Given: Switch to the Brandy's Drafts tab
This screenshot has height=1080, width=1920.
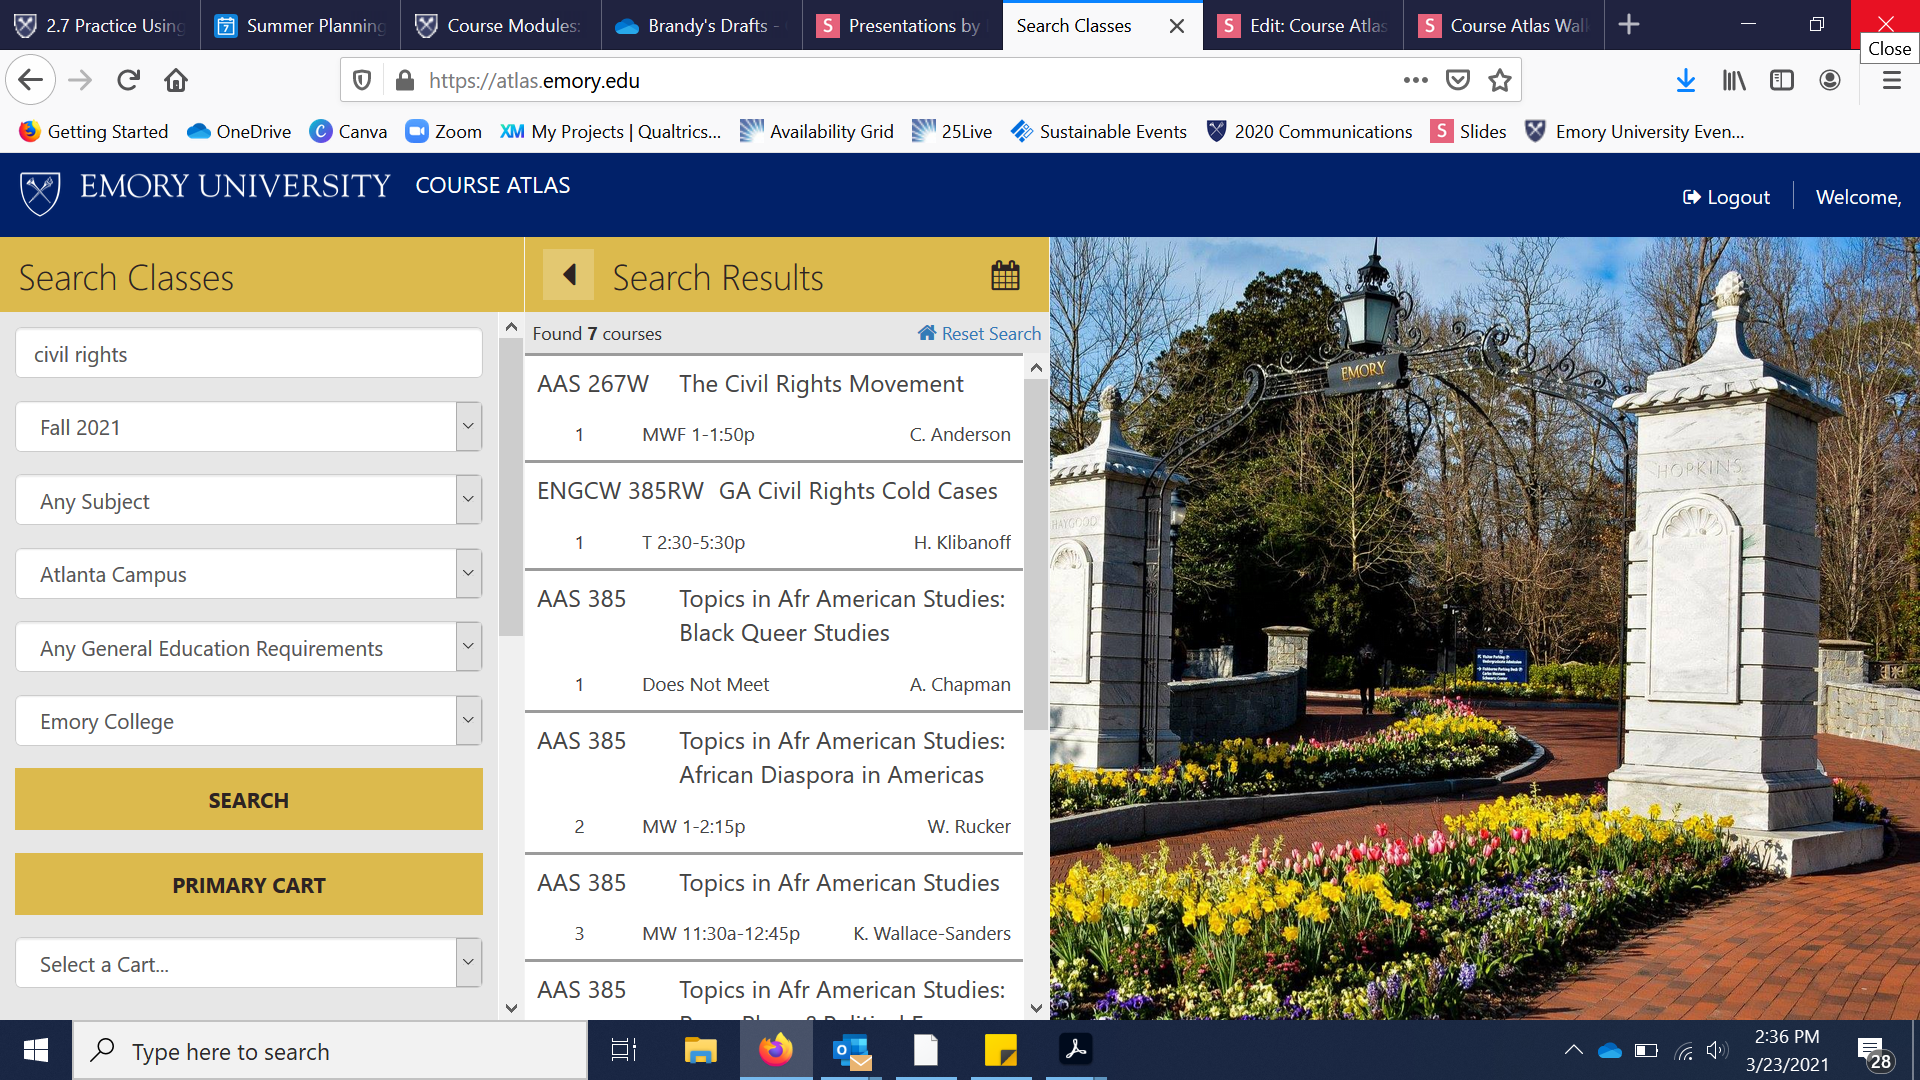Looking at the screenshot, I should (701, 25).
